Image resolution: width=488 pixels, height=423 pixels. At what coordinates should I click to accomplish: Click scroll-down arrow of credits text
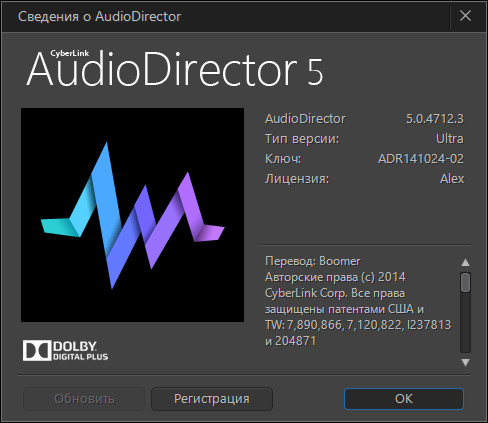465,362
